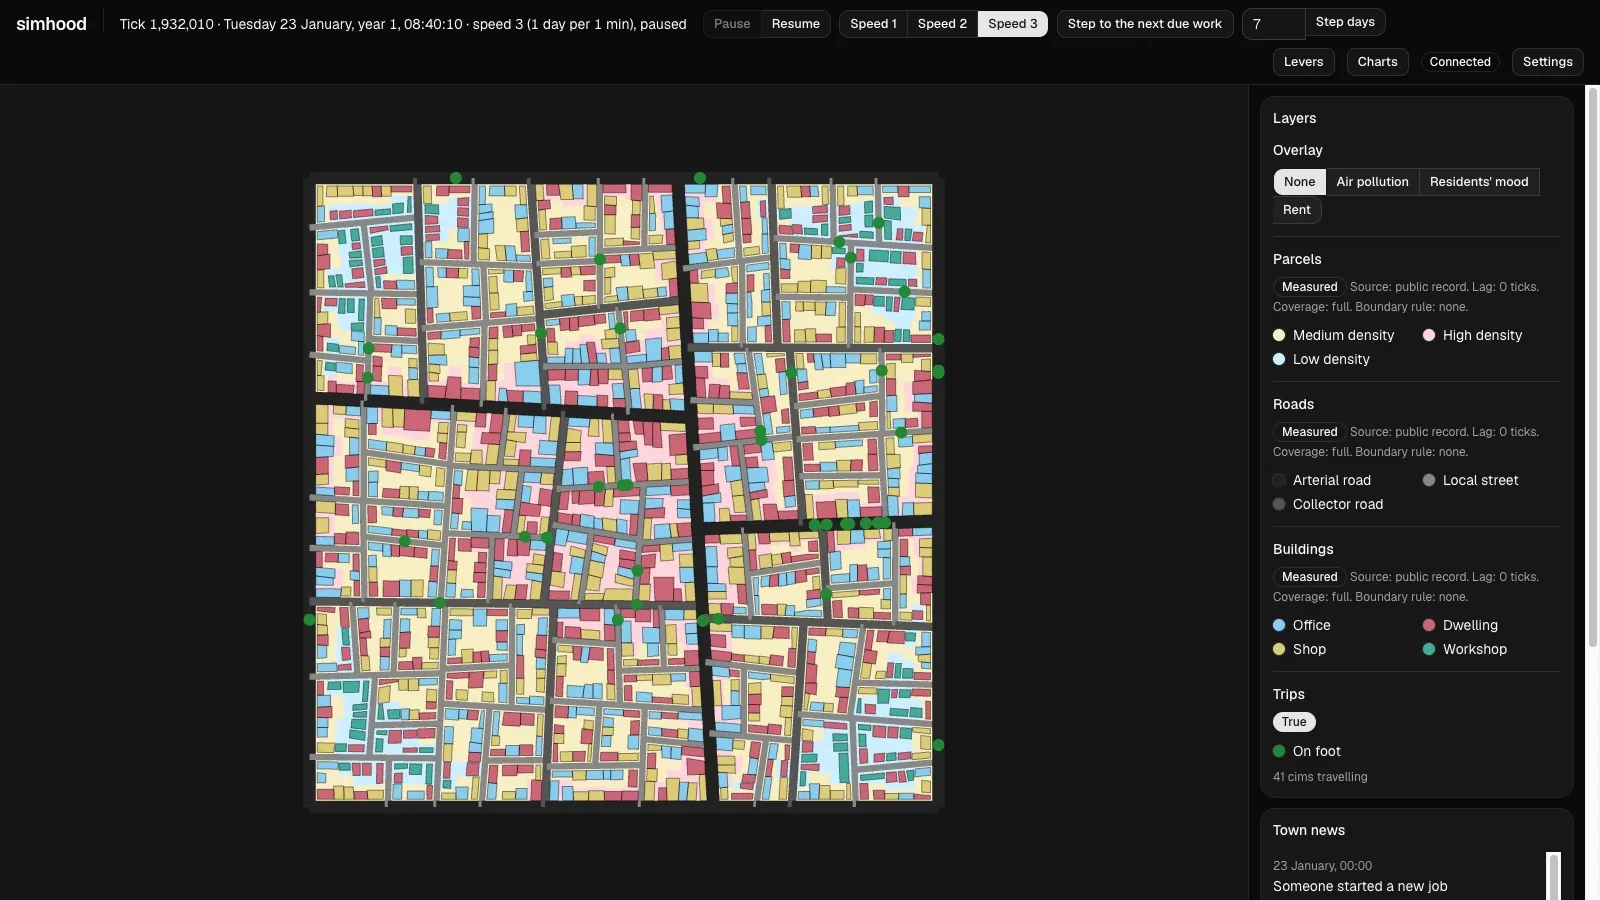1600x900 pixels.
Task: Switch overlay to Rent
Action: [1297, 210]
